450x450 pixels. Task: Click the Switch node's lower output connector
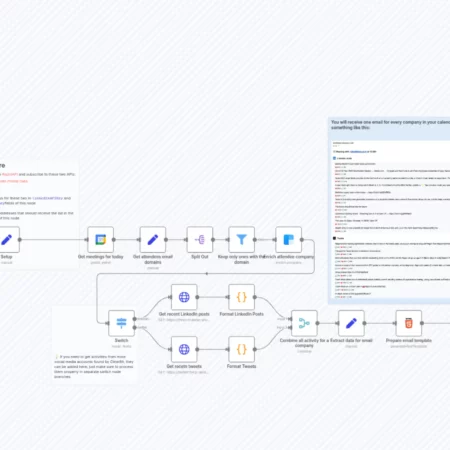click(135, 328)
